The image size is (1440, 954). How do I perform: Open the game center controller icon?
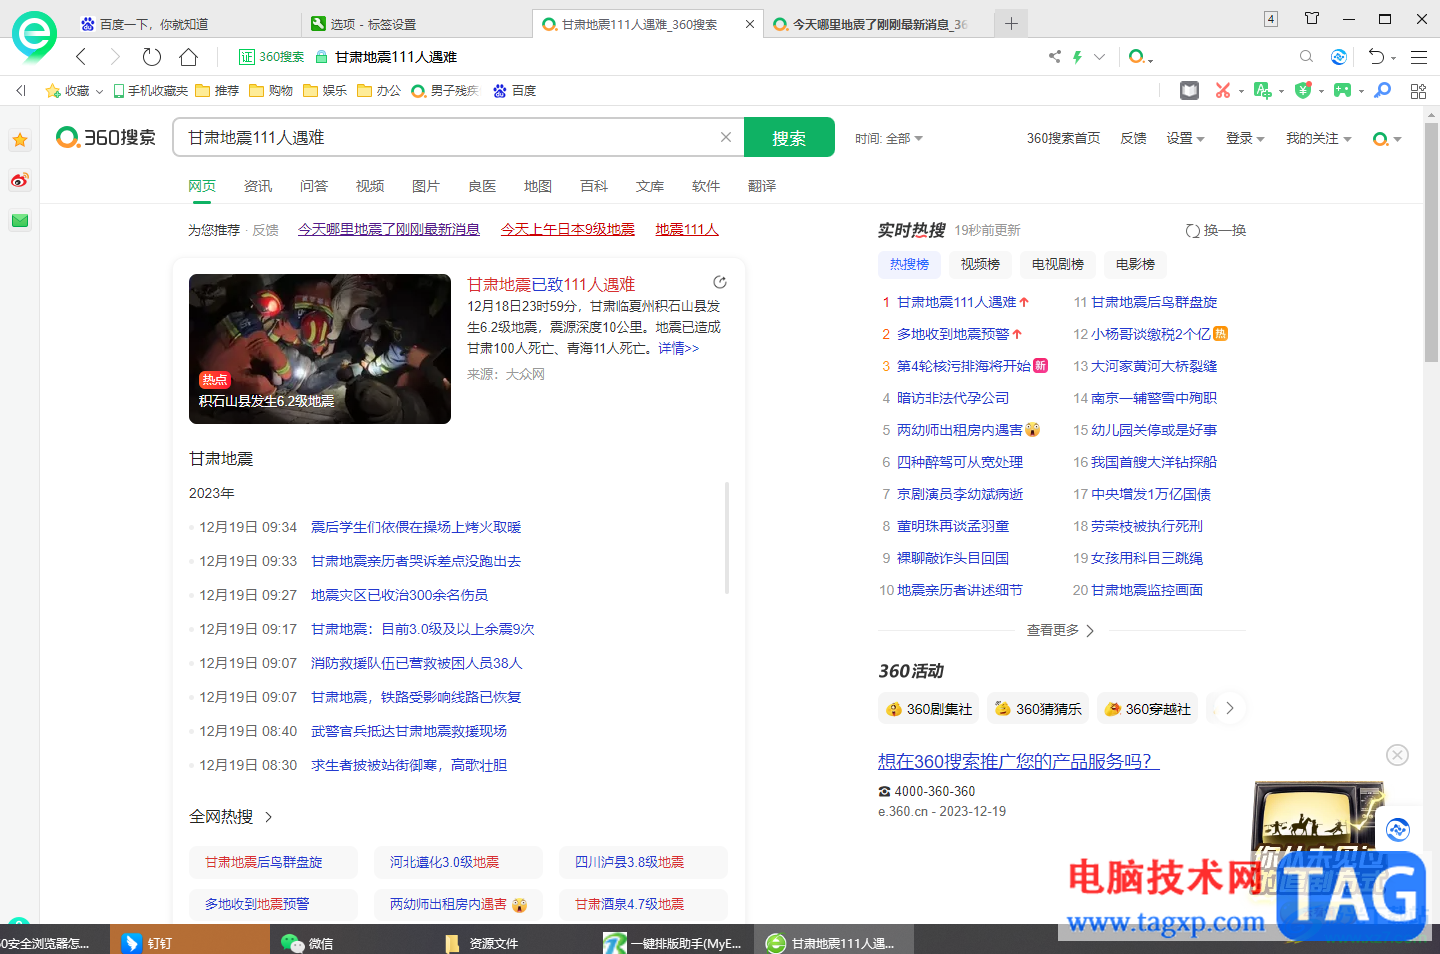tap(1343, 90)
